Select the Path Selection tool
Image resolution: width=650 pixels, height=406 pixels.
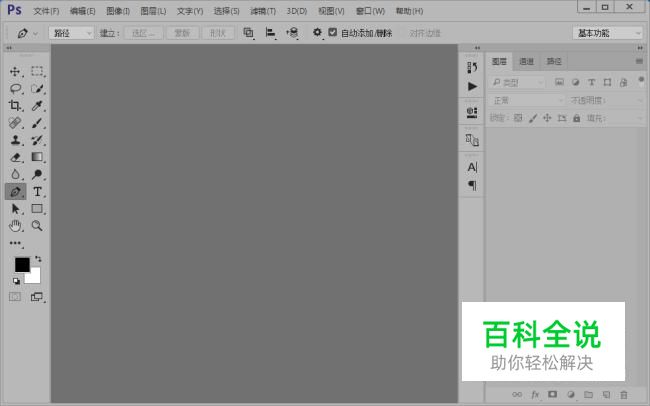(x=15, y=209)
